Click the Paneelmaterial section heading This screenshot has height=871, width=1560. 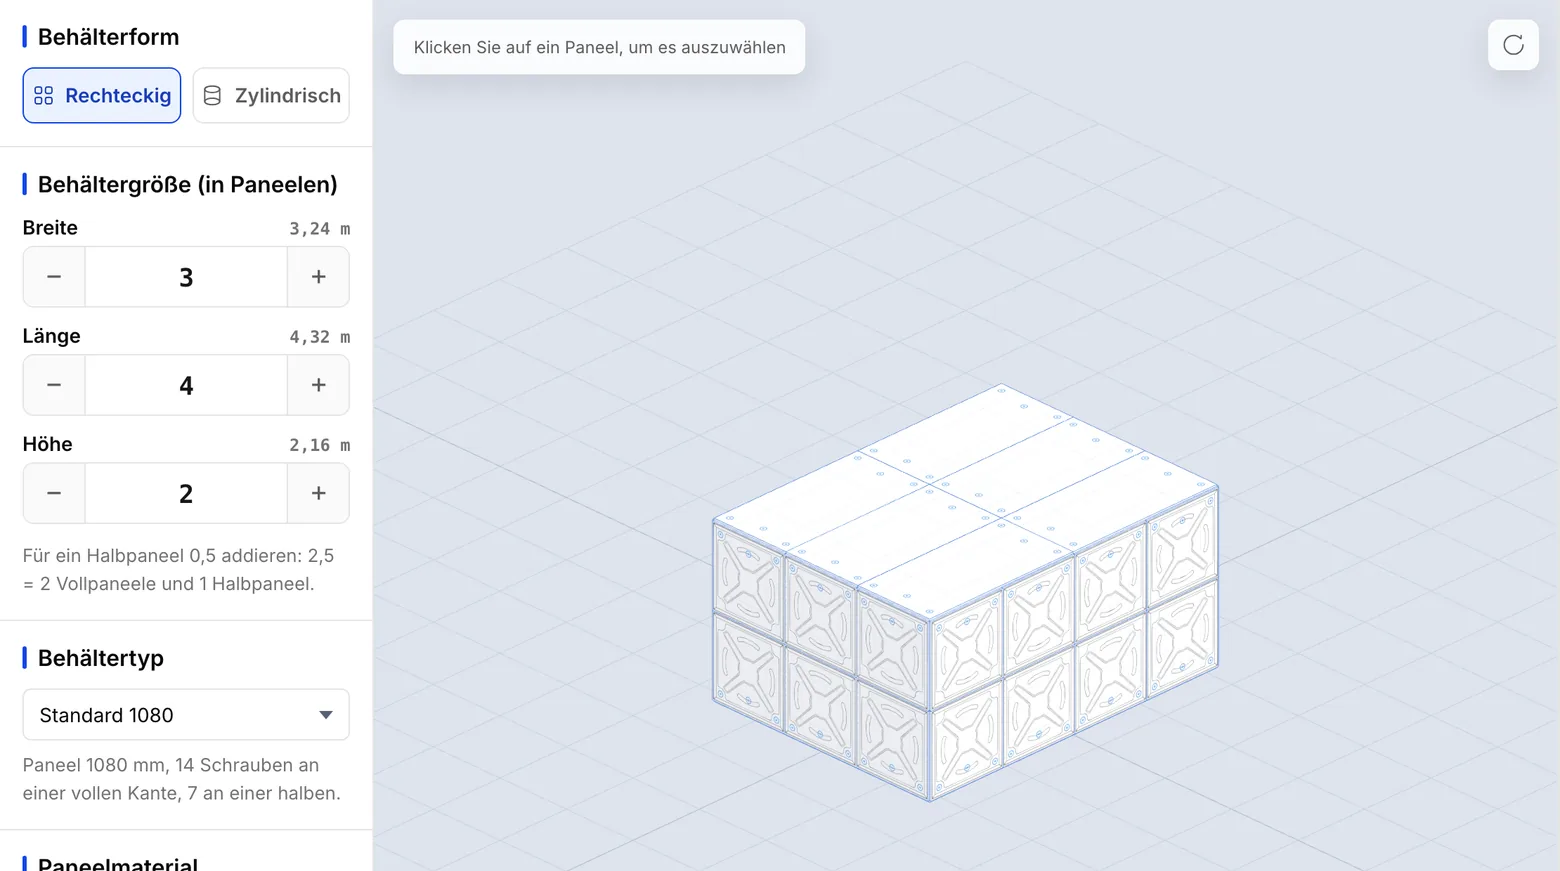[x=118, y=863]
